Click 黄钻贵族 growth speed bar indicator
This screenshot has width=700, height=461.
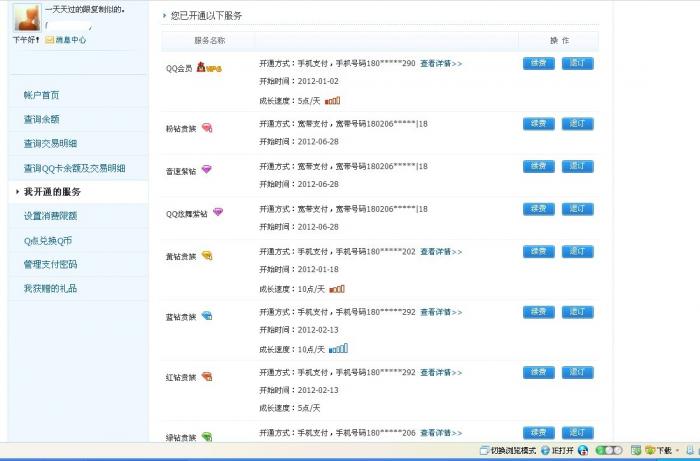click(x=337, y=289)
